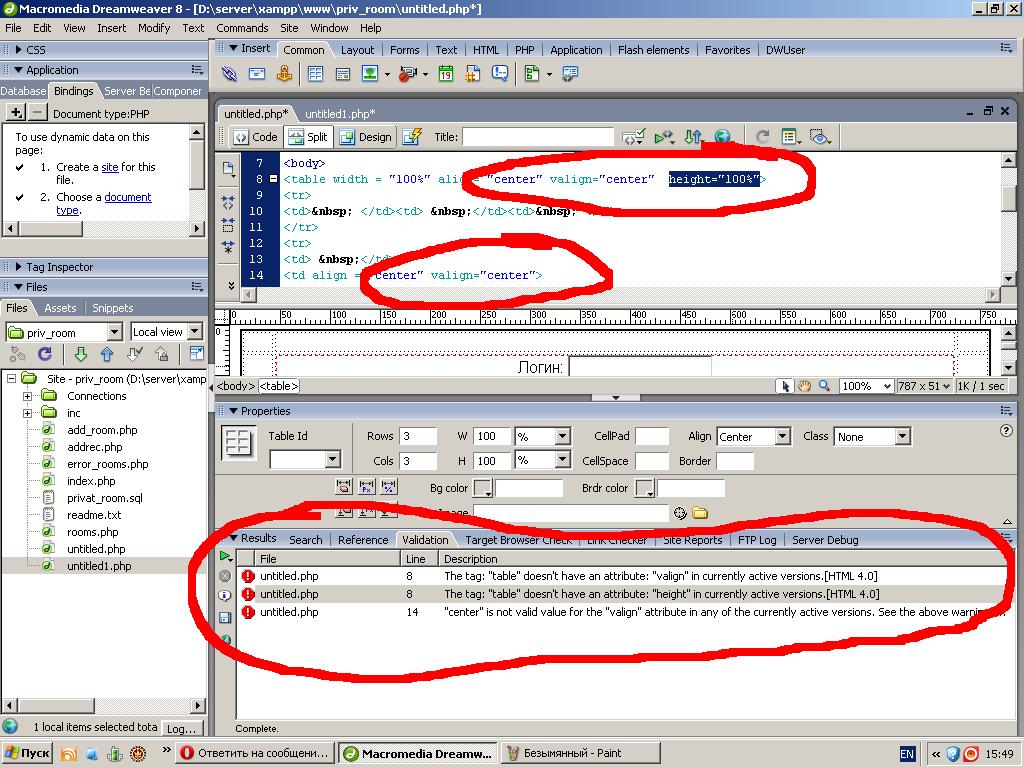Screen dimensions: 1024x768
Task: Click Пуск Start button on taskbar
Action: point(26,754)
